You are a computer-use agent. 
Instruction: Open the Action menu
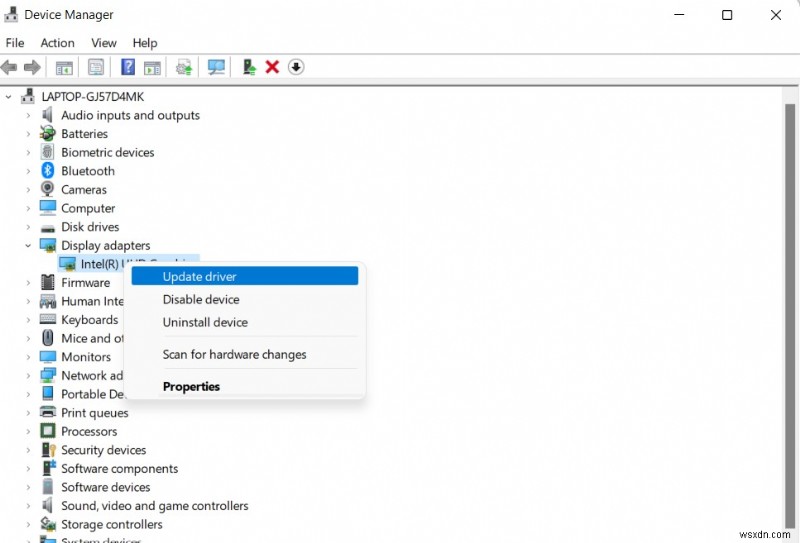click(x=57, y=43)
